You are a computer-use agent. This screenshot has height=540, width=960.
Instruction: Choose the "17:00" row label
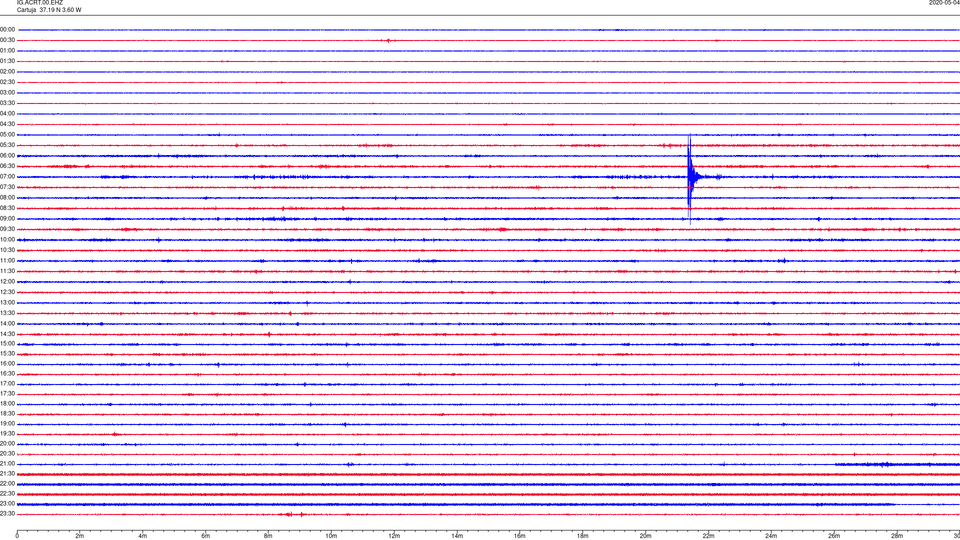tap(7, 384)
